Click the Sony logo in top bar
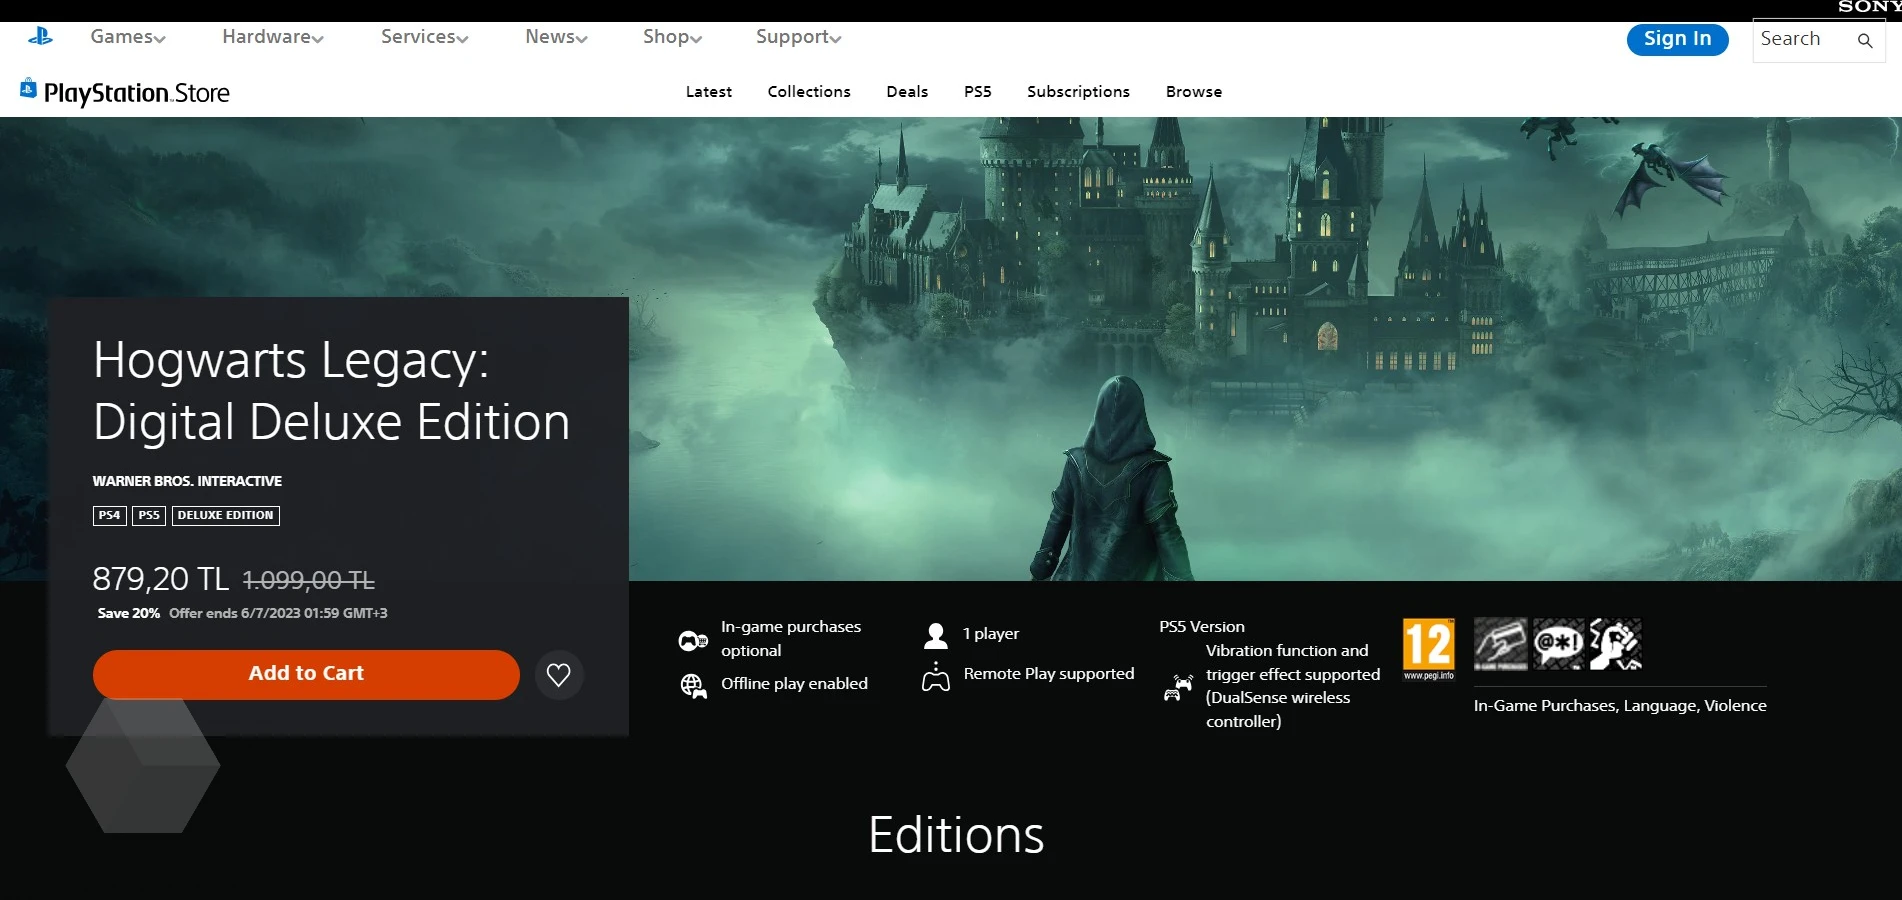This screenshot has height=900, width=1902. coord(1869,7)
